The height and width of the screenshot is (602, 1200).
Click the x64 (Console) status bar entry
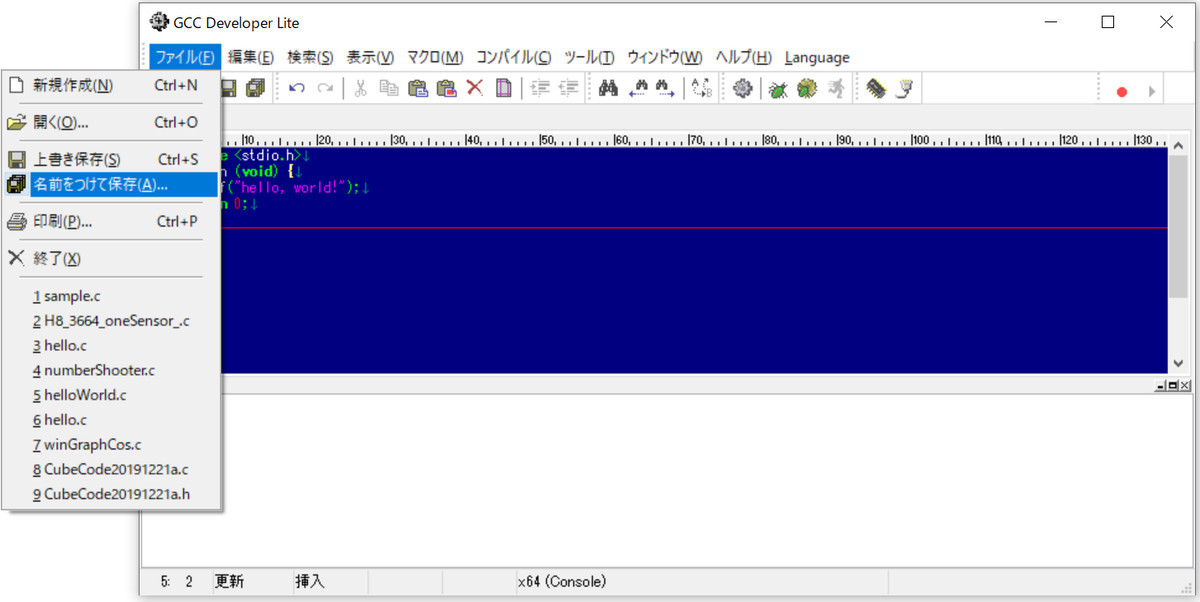(x=561, y=581)
